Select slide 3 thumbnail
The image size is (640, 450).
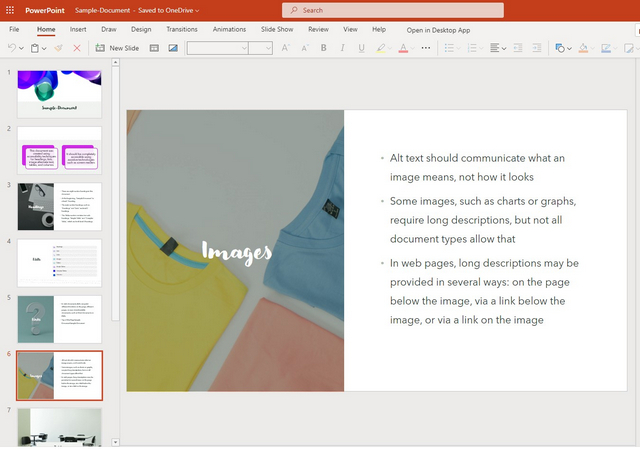(x=60, y=207)
